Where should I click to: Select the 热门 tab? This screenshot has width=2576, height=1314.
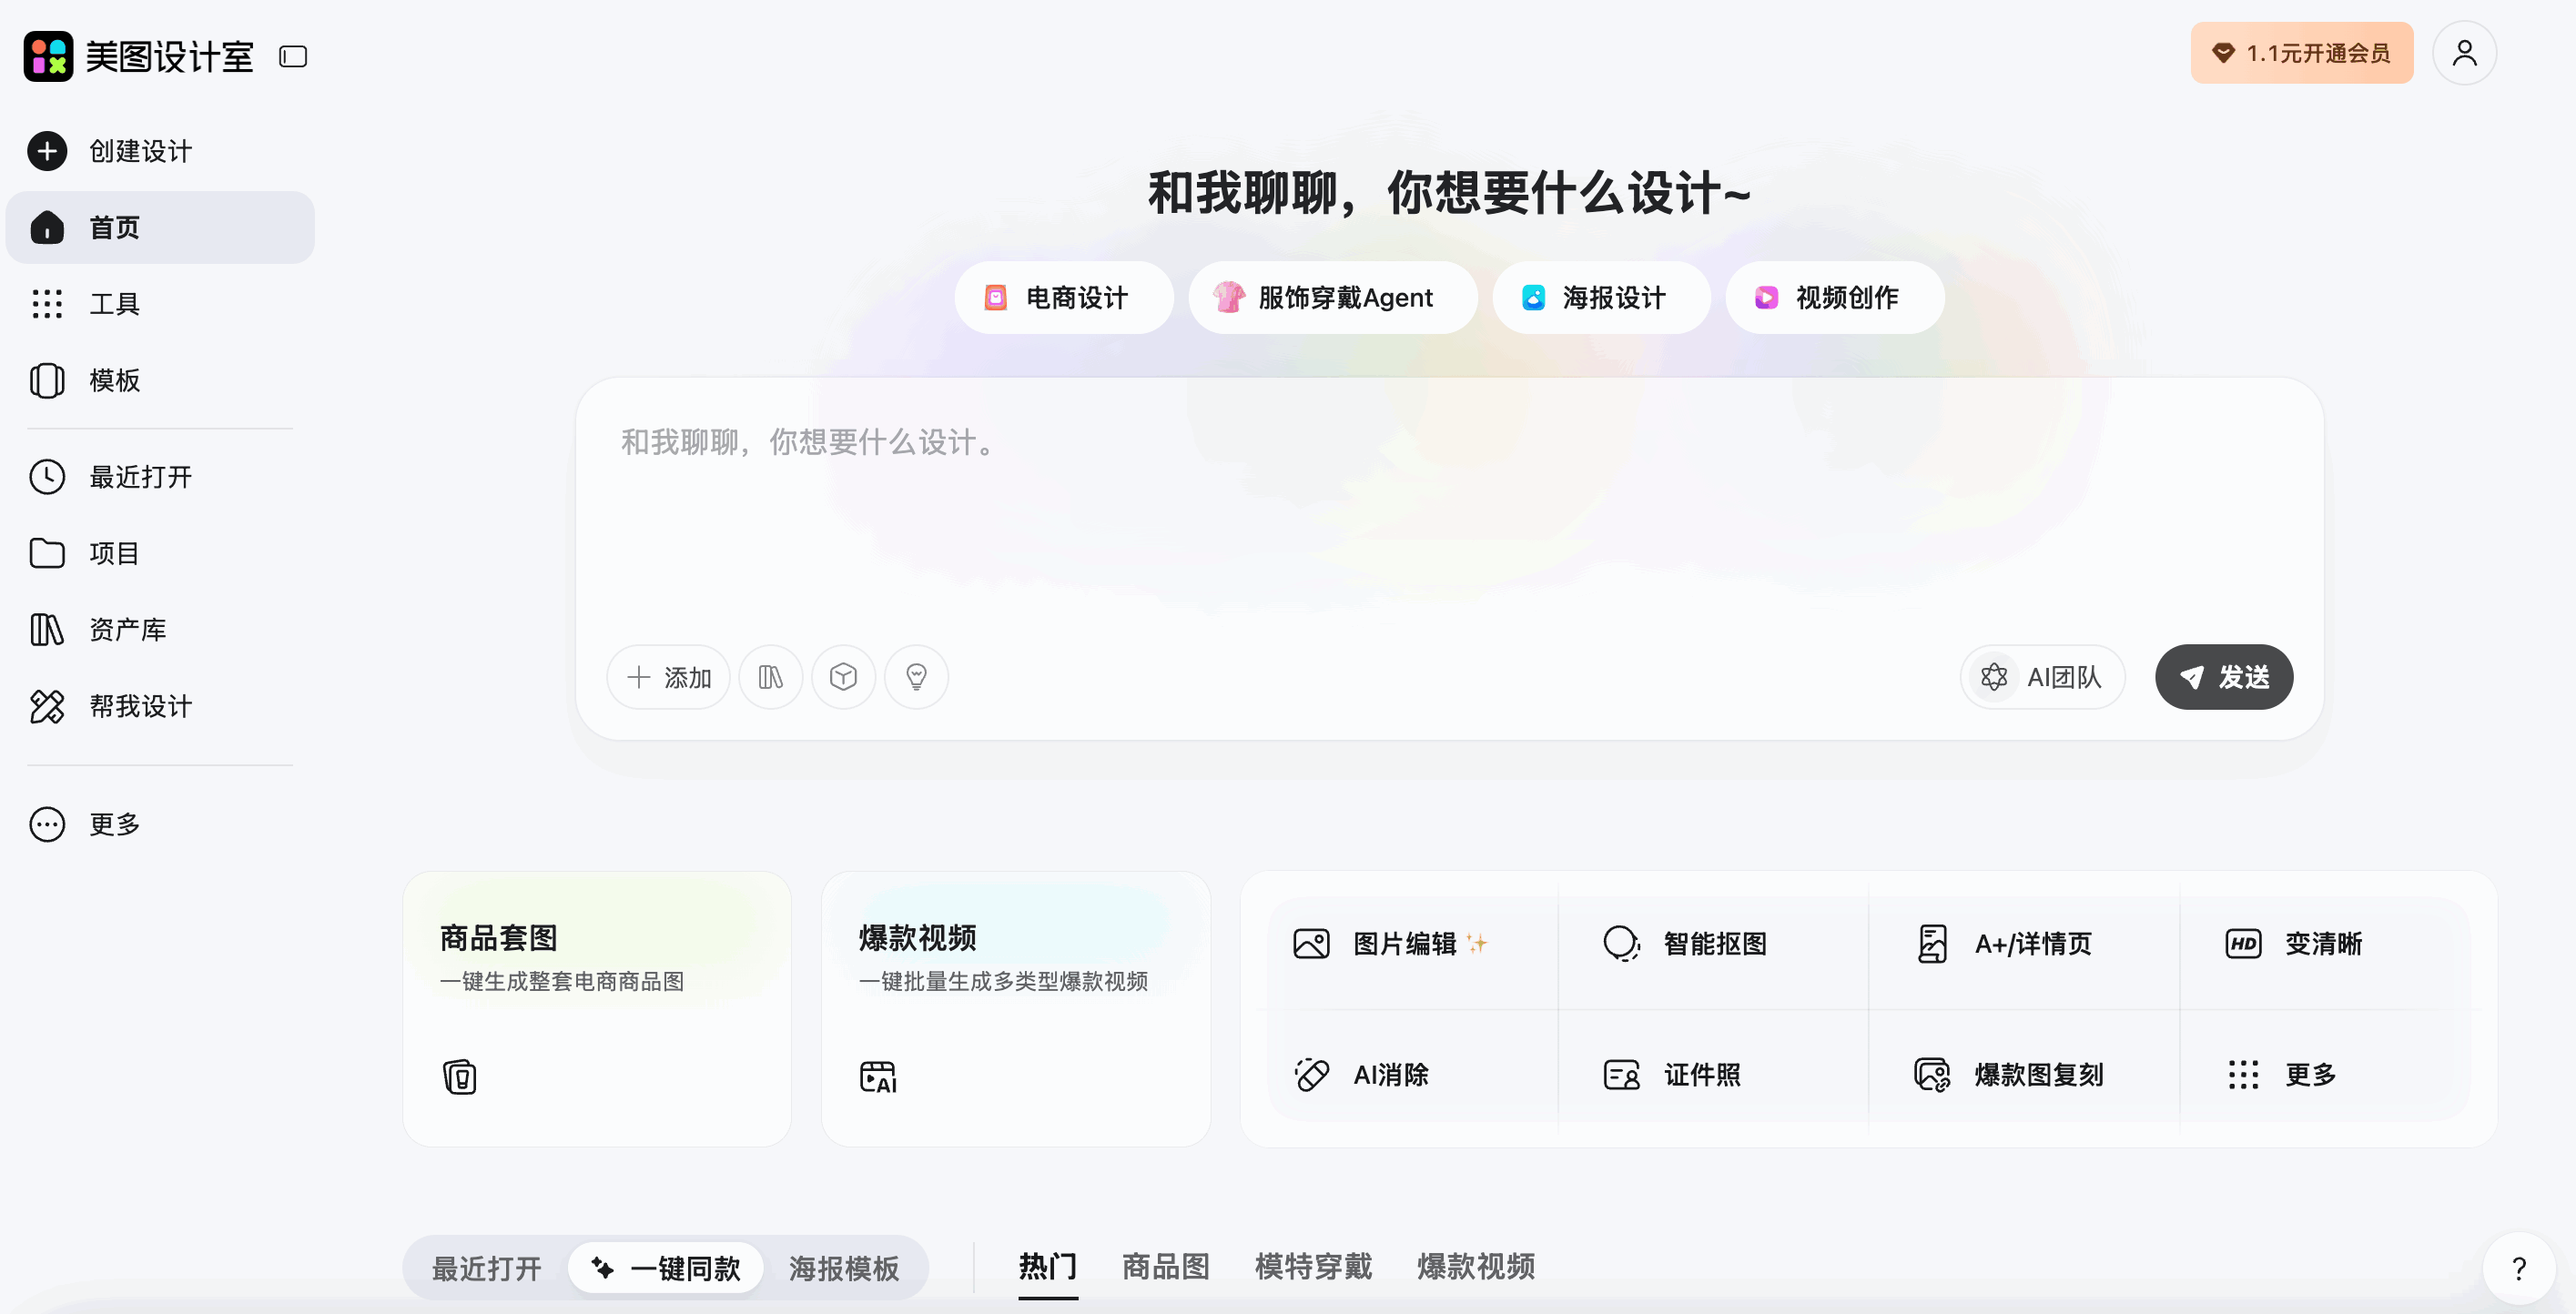(1048, 1267)
